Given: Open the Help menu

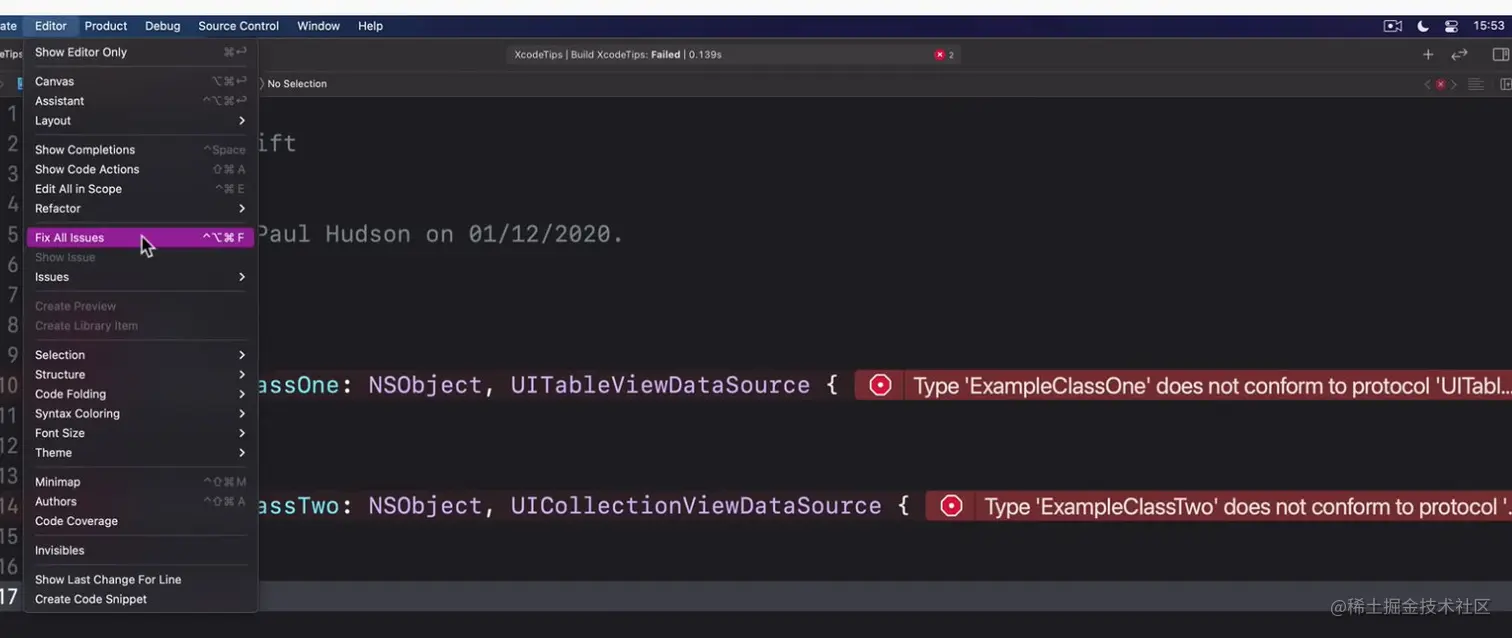Looking at the screenshot, I should 370,26.
